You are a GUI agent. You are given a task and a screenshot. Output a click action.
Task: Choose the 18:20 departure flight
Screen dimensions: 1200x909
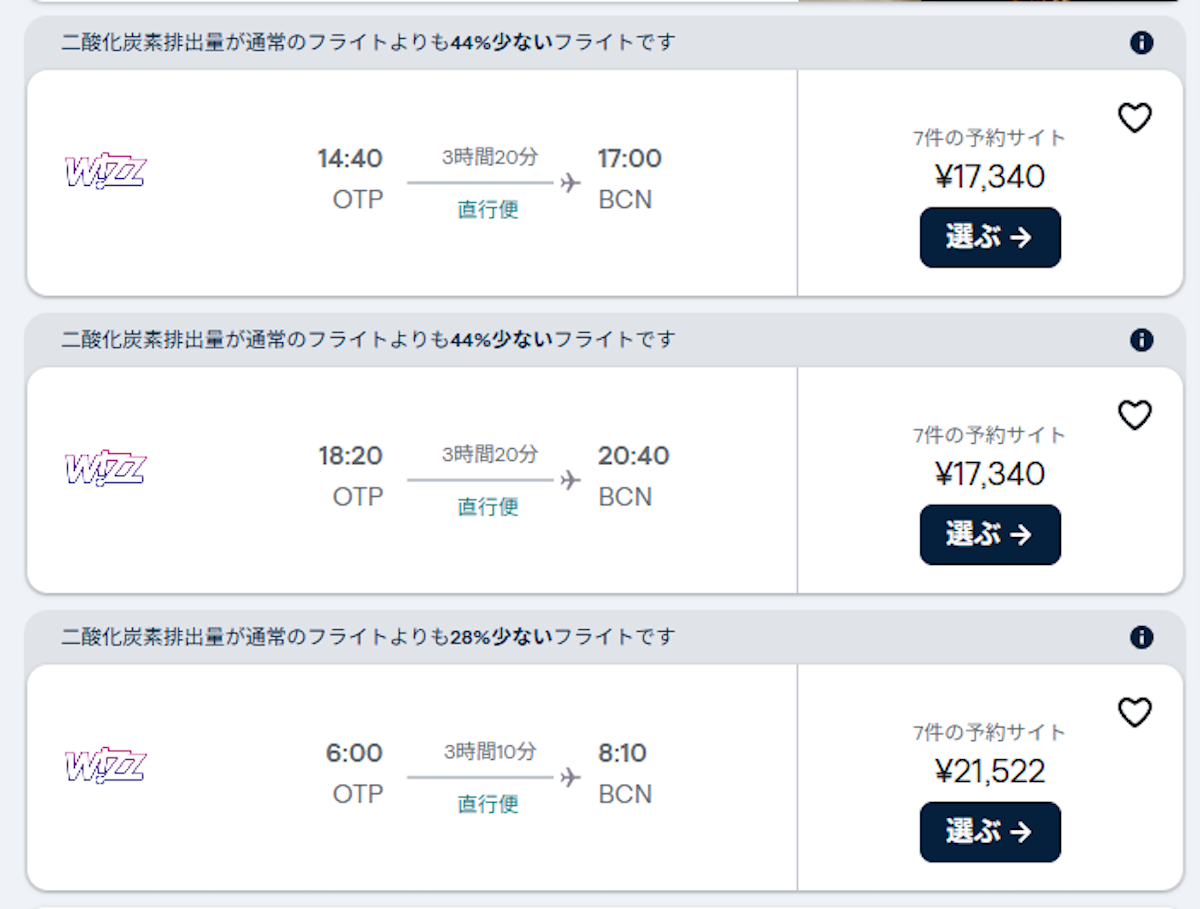pyautogui.click(x=990, y=534)
